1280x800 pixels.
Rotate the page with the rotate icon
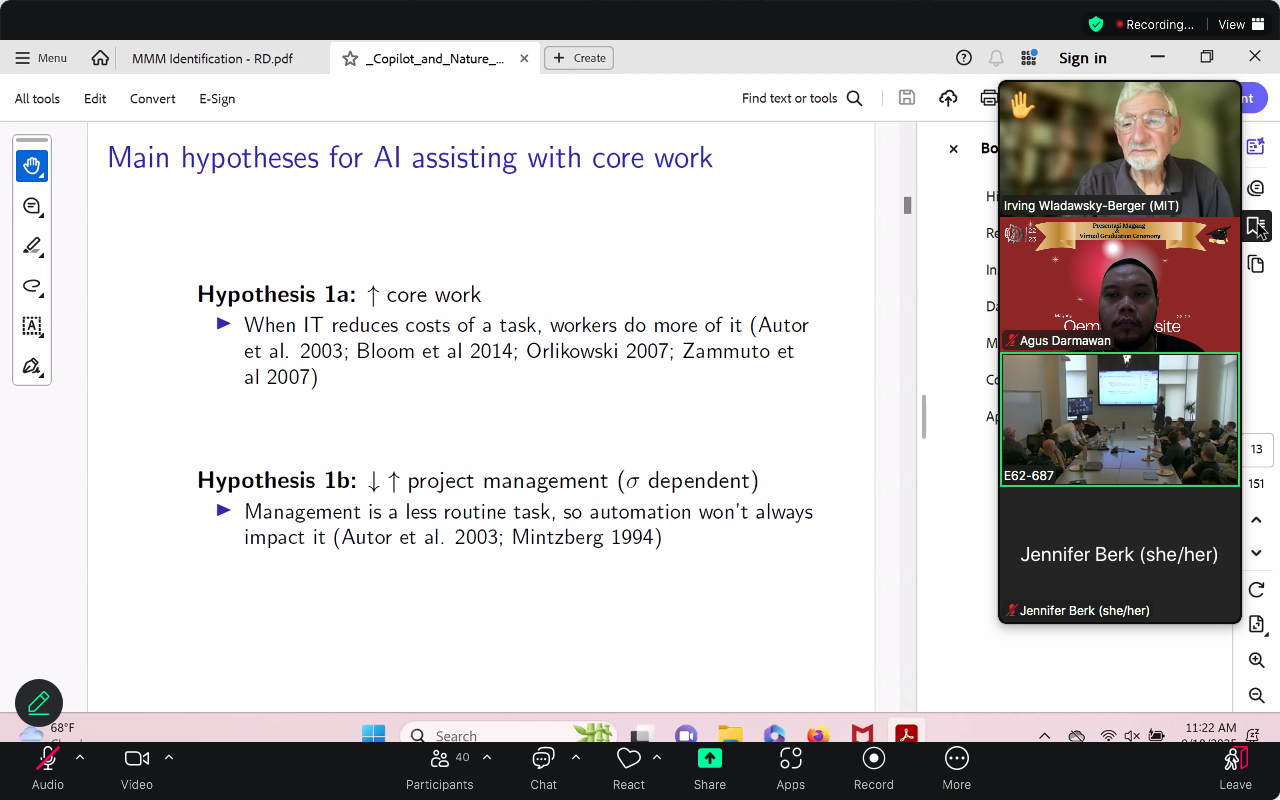tap(1256, 590)
